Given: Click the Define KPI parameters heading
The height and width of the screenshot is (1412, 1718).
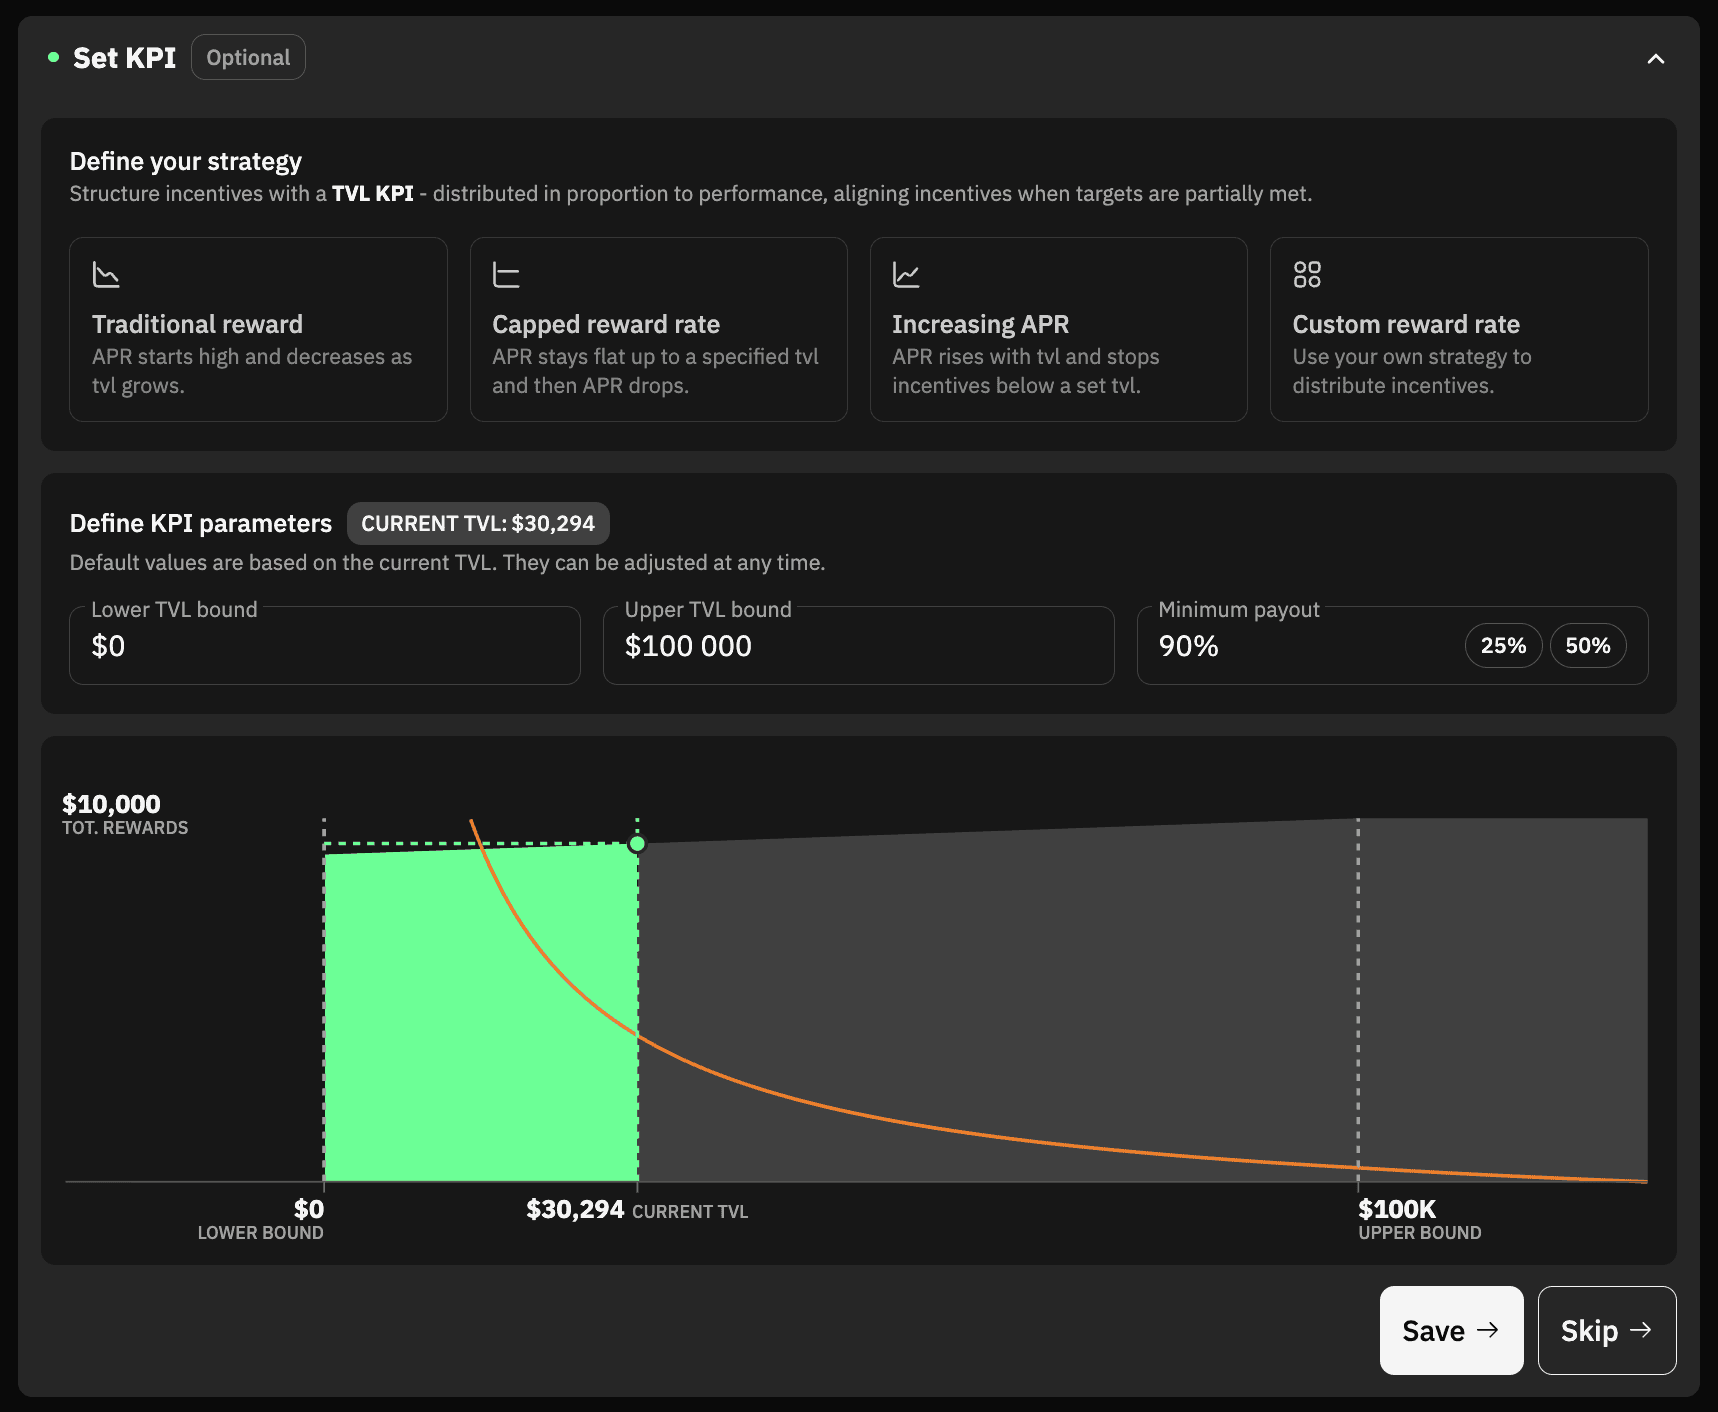Looking at the screenshot, I should click(x=200, y=523).
